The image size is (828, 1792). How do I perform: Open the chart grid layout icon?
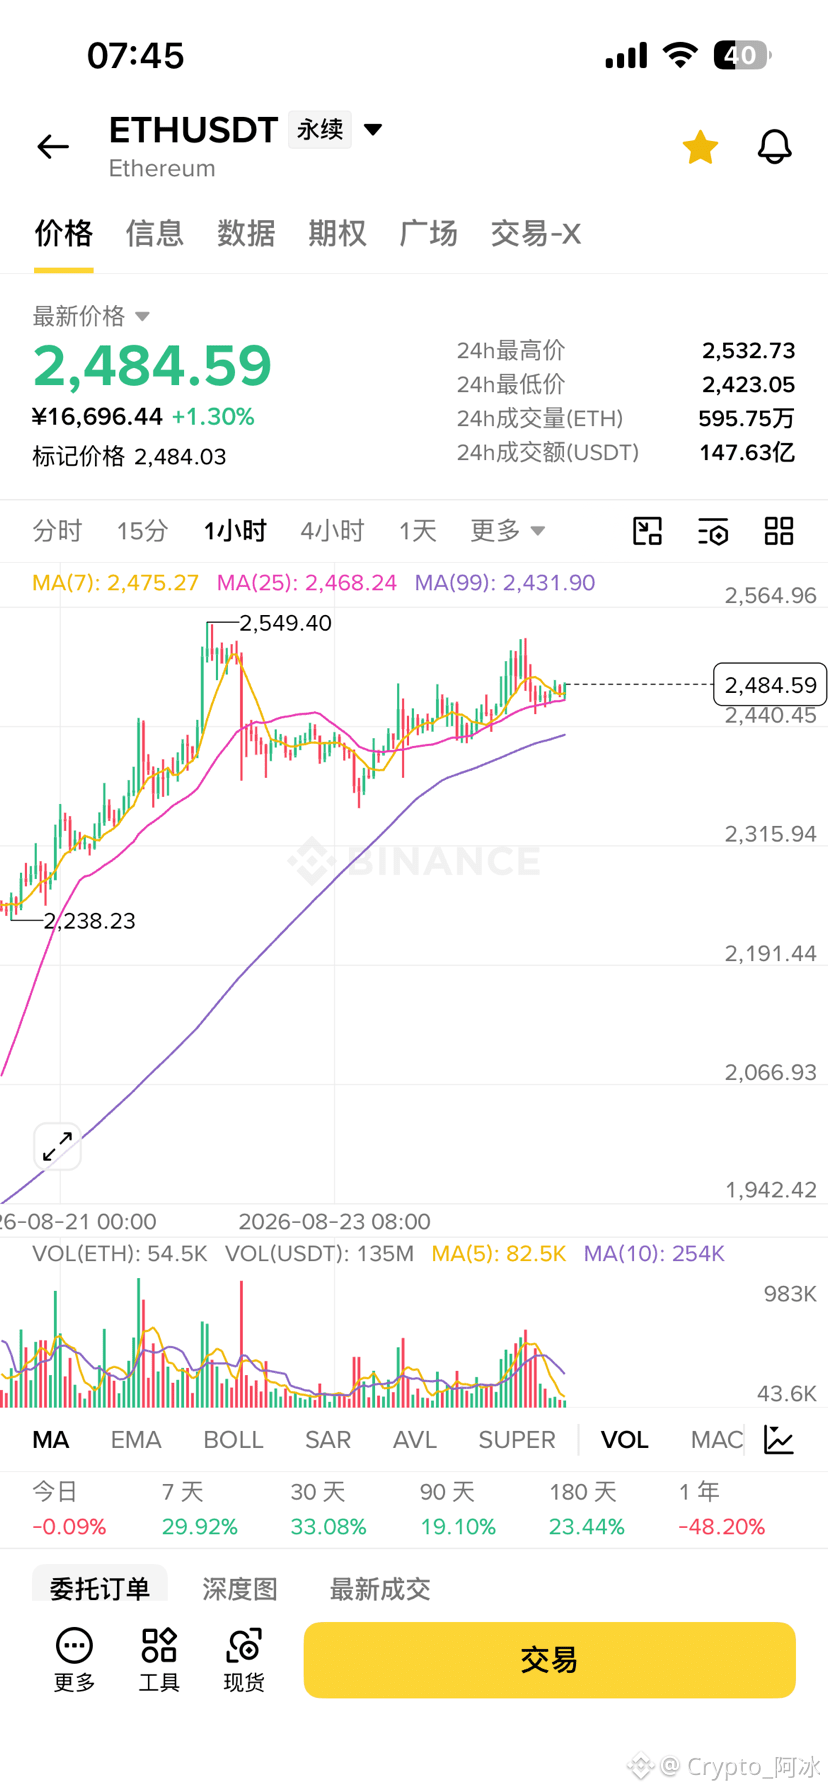pos(779,531)
